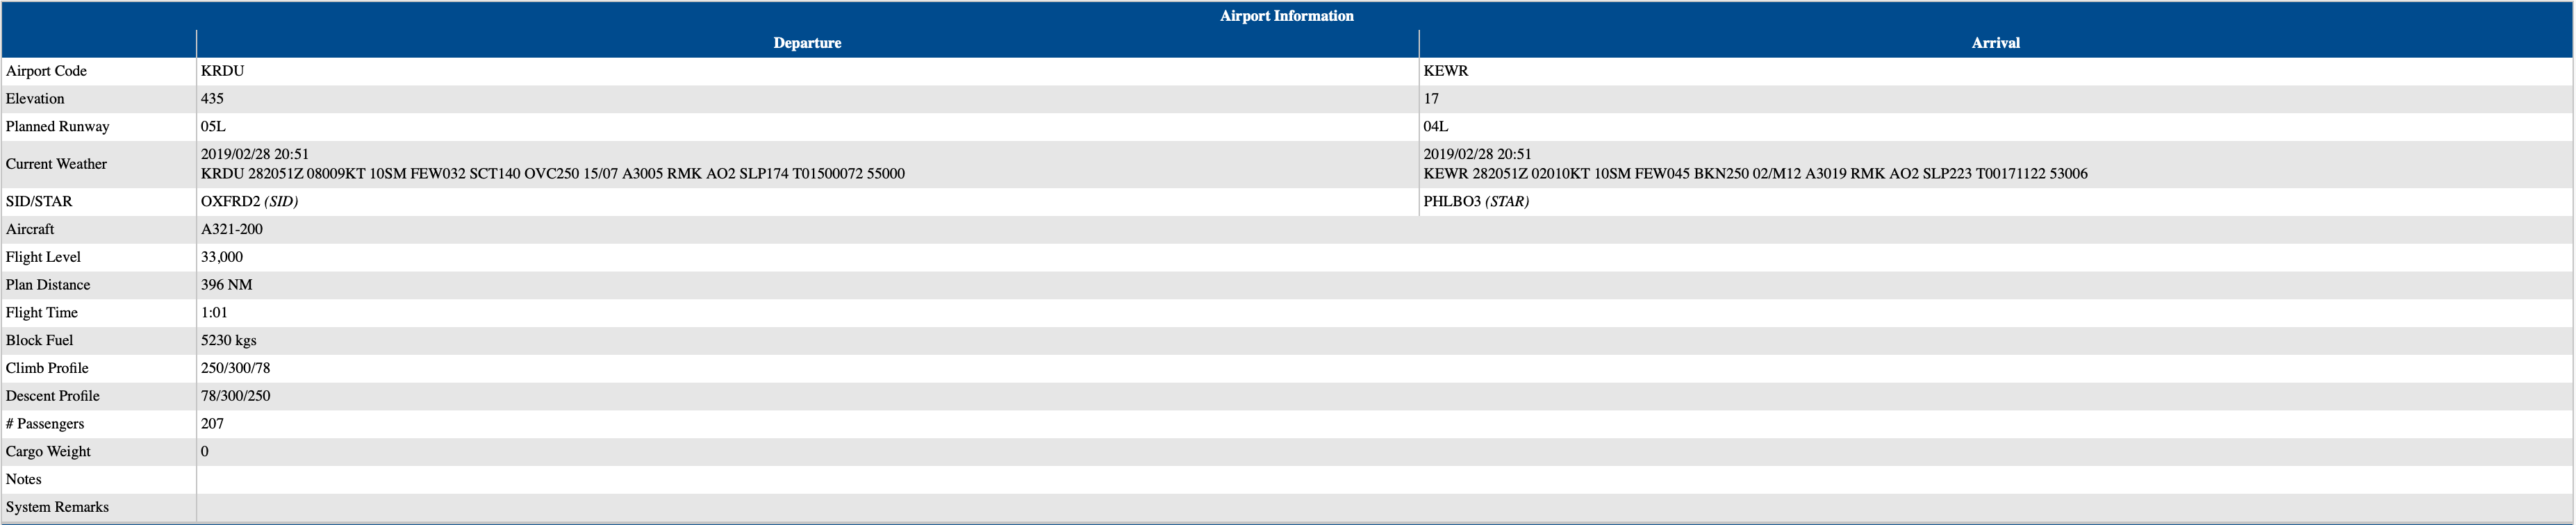
Task: Select the plan distance 396 NM
Action: click(x=227, y=285)
